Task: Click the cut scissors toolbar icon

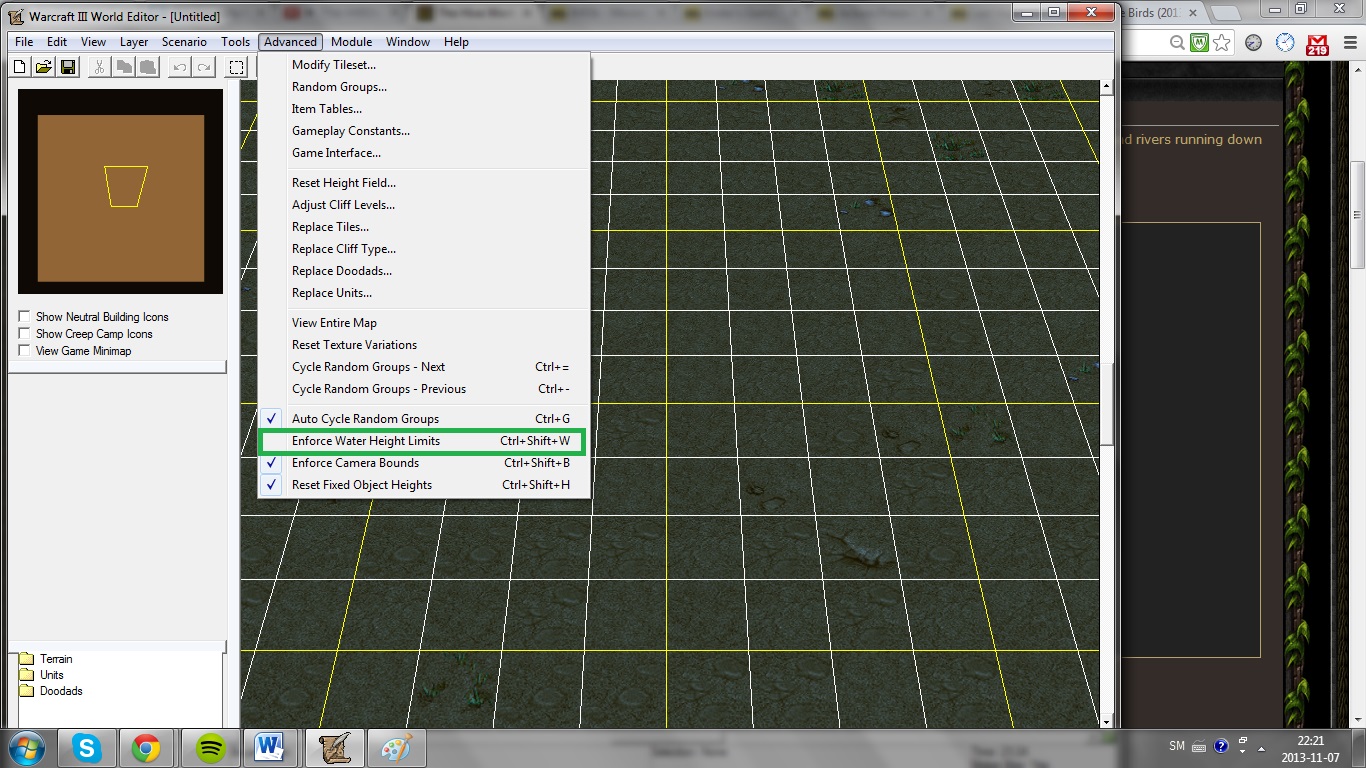Action: pos(100,67)
